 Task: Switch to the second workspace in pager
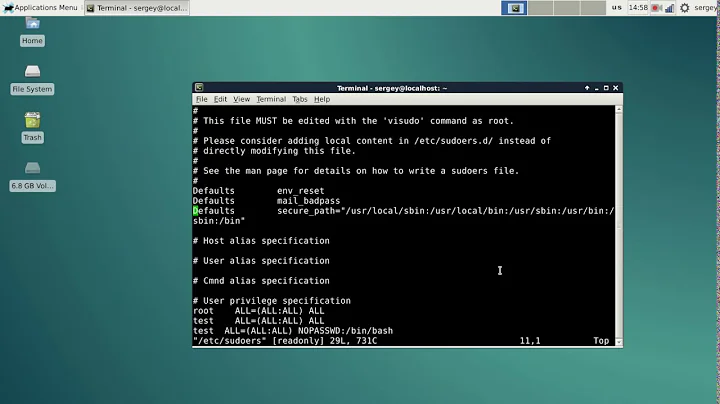coord(540,8)
